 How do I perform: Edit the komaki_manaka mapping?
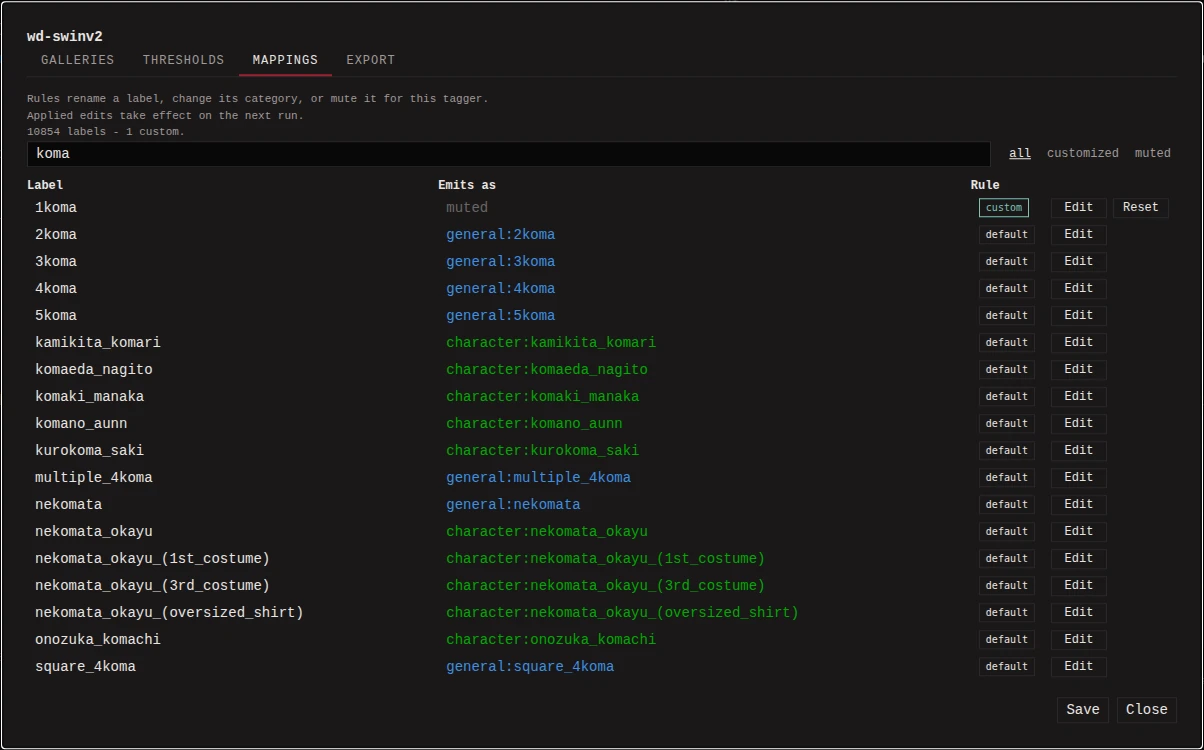pyautogui.click(x=1079, y=396)
